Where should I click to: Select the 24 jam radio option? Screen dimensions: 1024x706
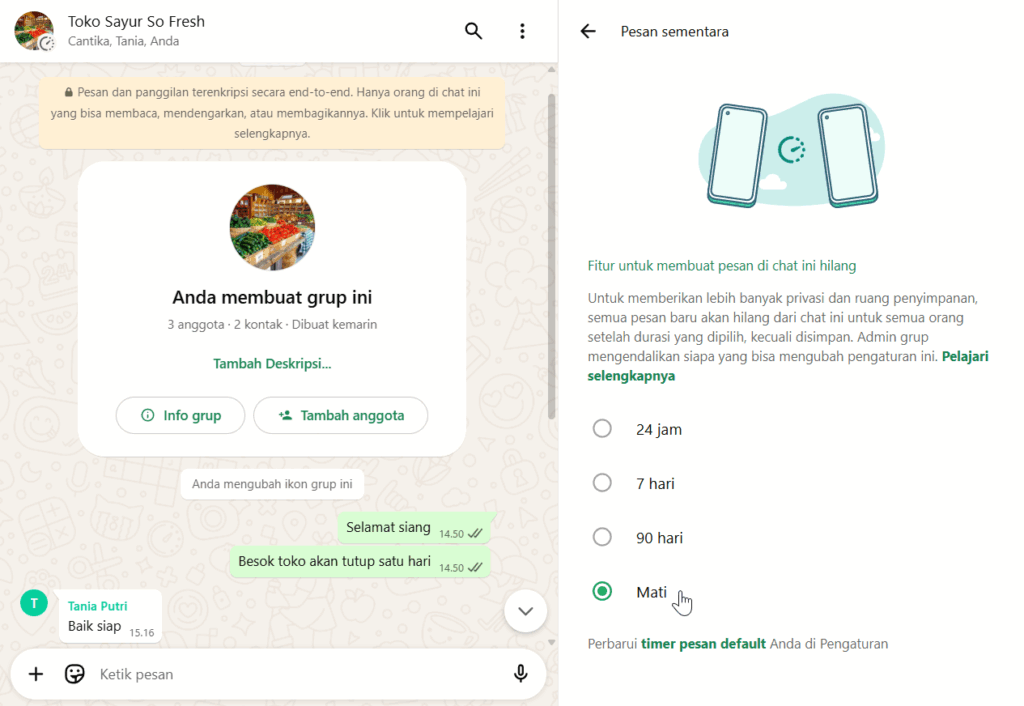601,428
